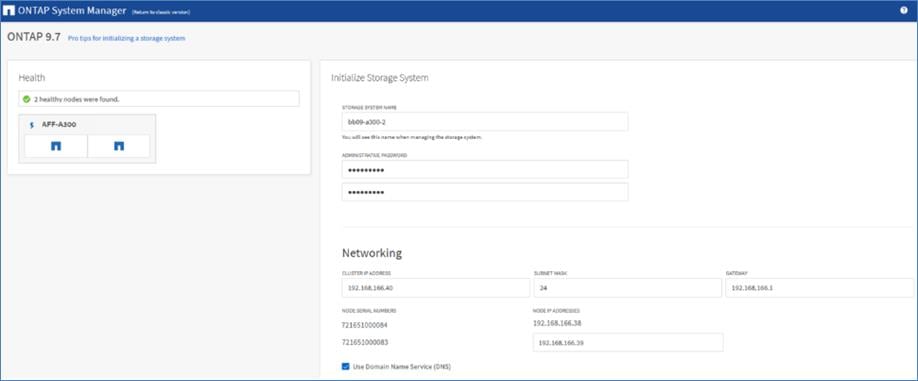Open Pro tips for initializing a storage system
The width and height of the screenshot is (918, 381).
tap(126, 38)
